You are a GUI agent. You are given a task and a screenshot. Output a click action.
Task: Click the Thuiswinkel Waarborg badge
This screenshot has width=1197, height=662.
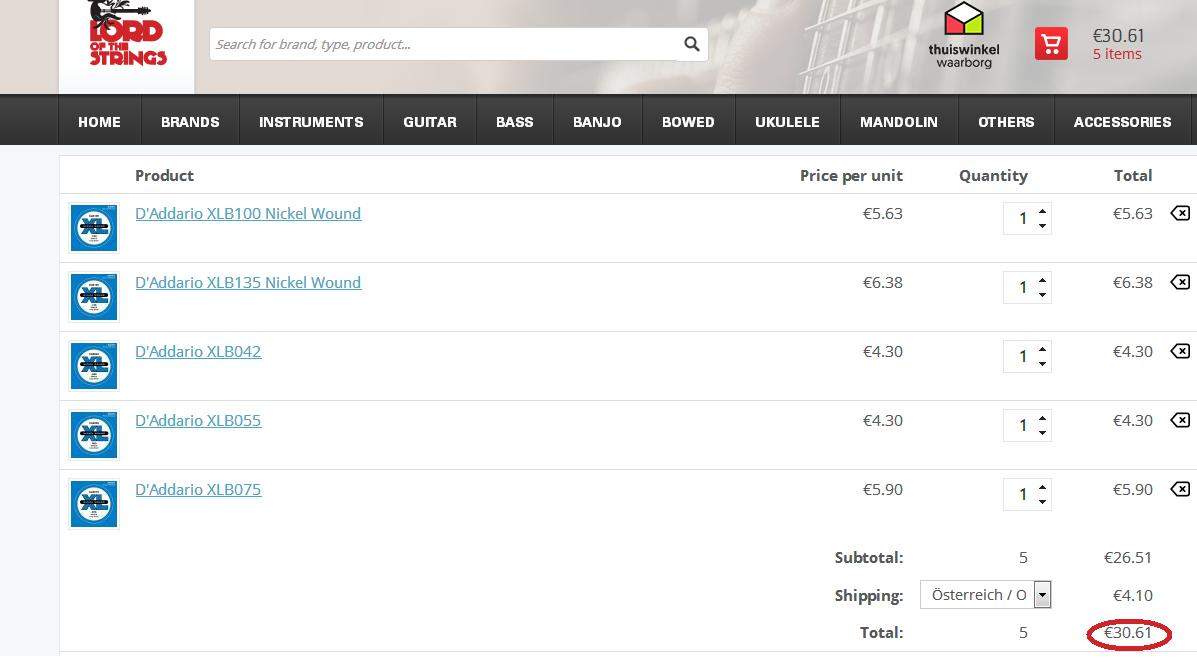pos(963,36)
